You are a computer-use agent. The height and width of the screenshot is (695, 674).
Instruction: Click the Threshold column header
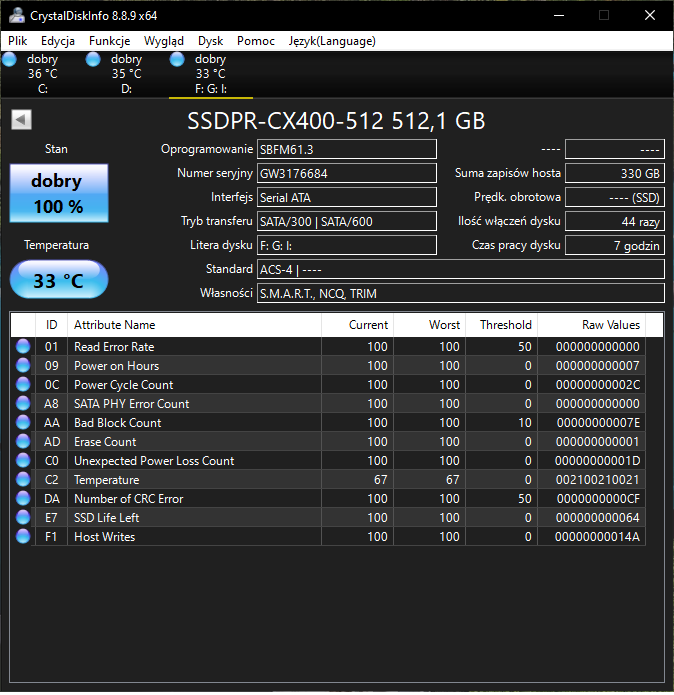click(502, 325)
